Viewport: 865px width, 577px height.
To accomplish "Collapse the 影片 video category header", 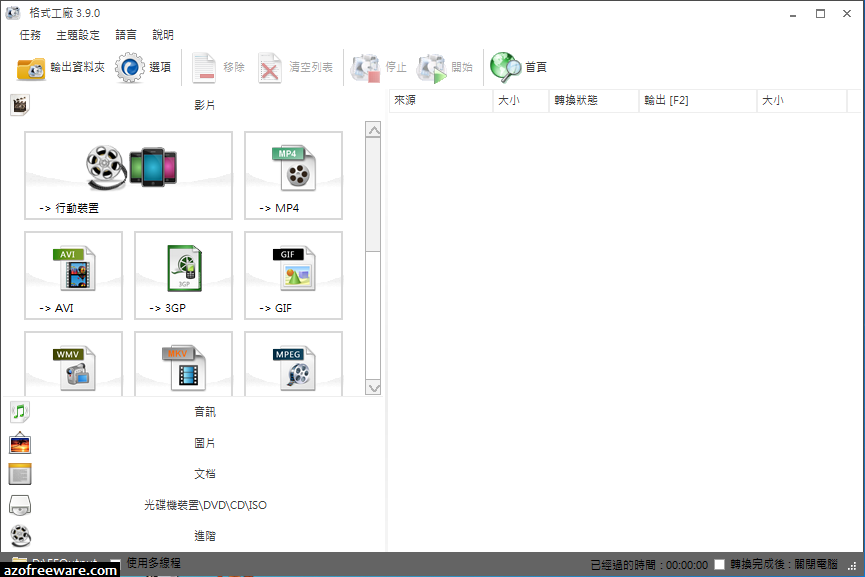I will [x=193, y=105].
